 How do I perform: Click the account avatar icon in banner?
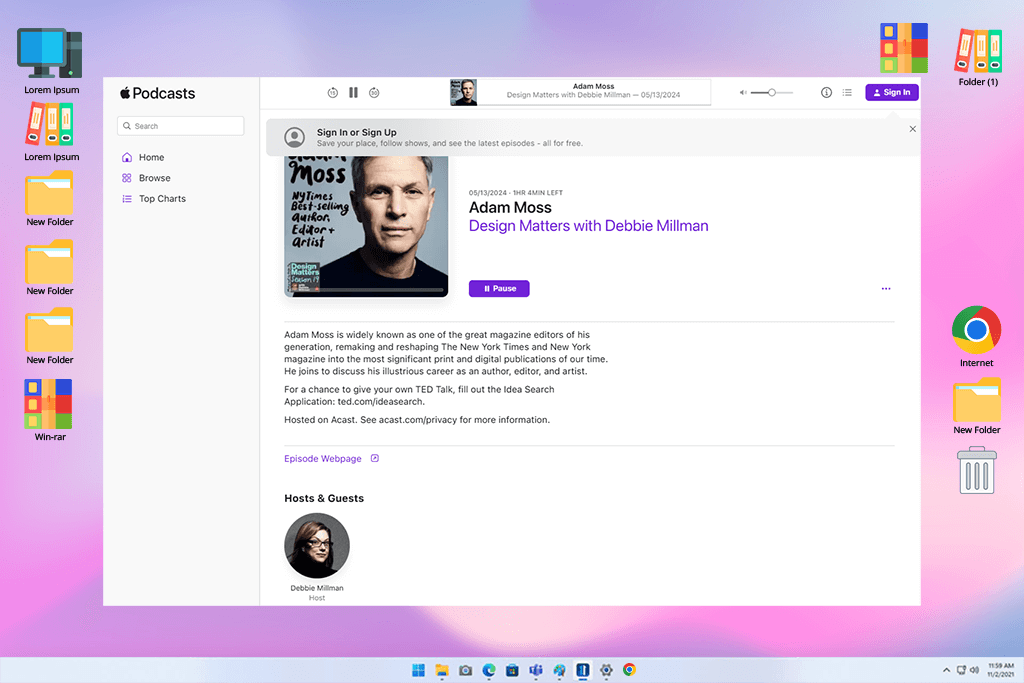pos(295,137)
